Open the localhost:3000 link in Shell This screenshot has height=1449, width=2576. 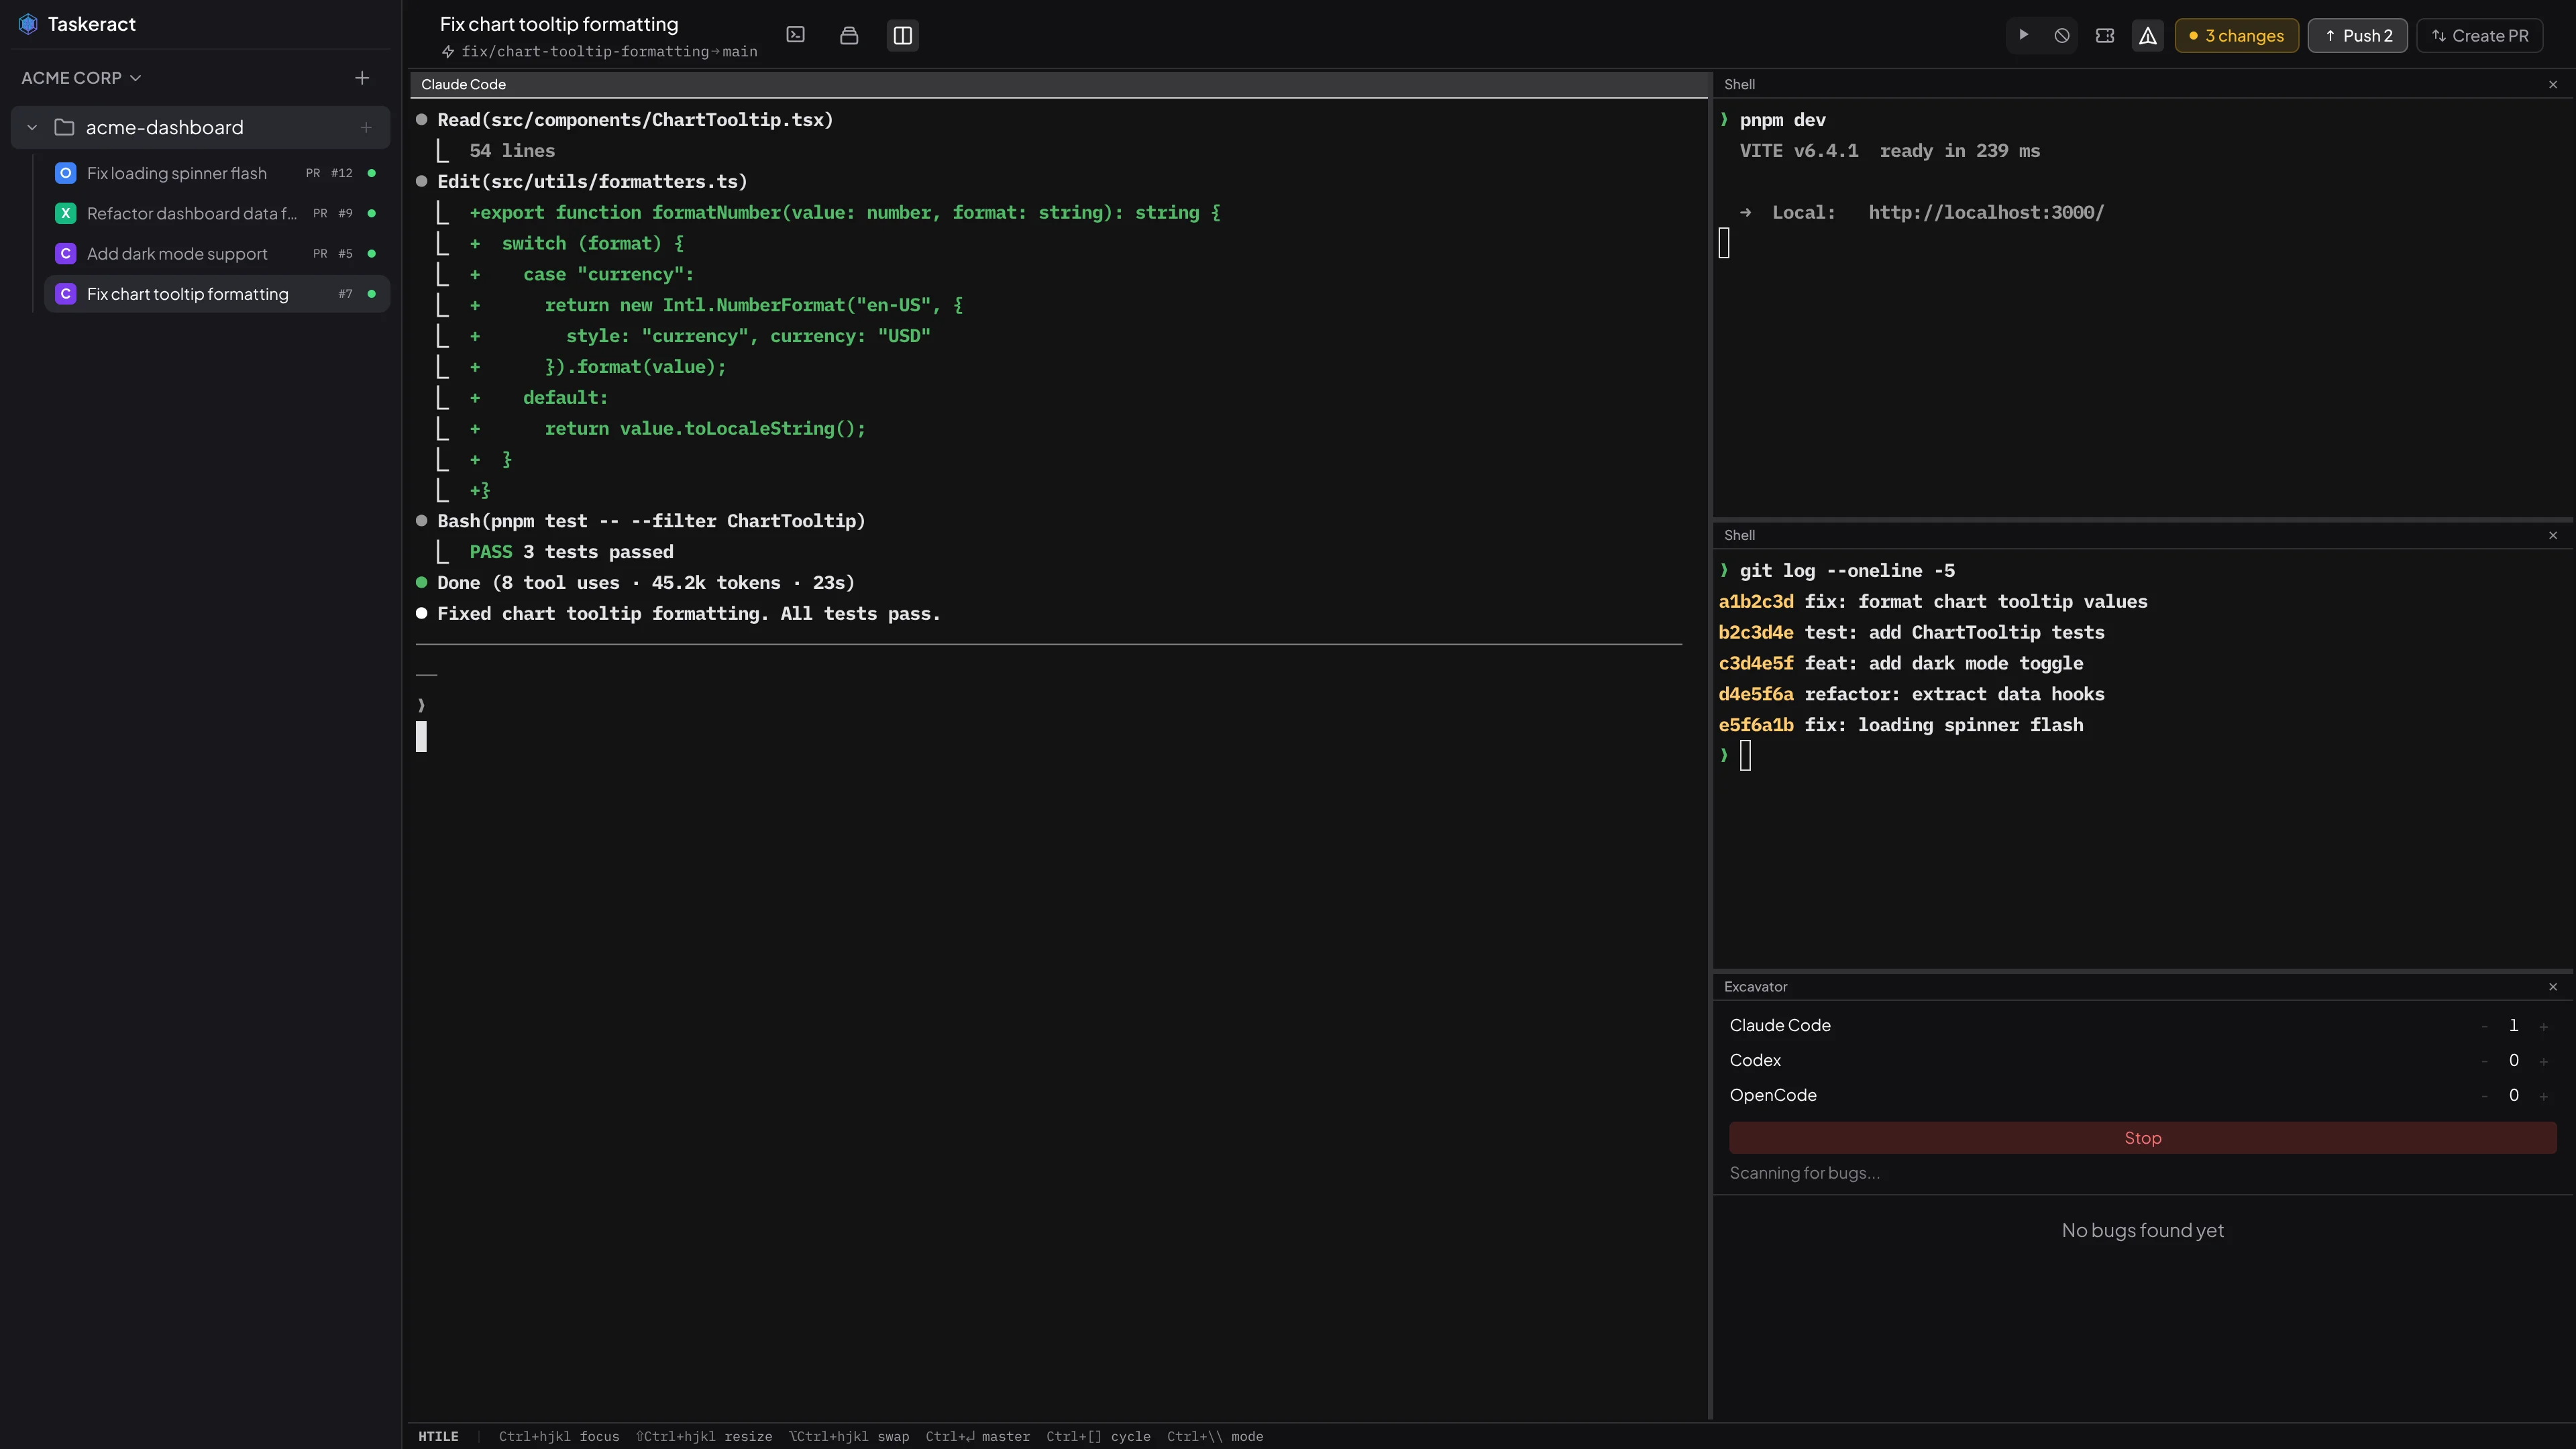tap(1986, 211)
